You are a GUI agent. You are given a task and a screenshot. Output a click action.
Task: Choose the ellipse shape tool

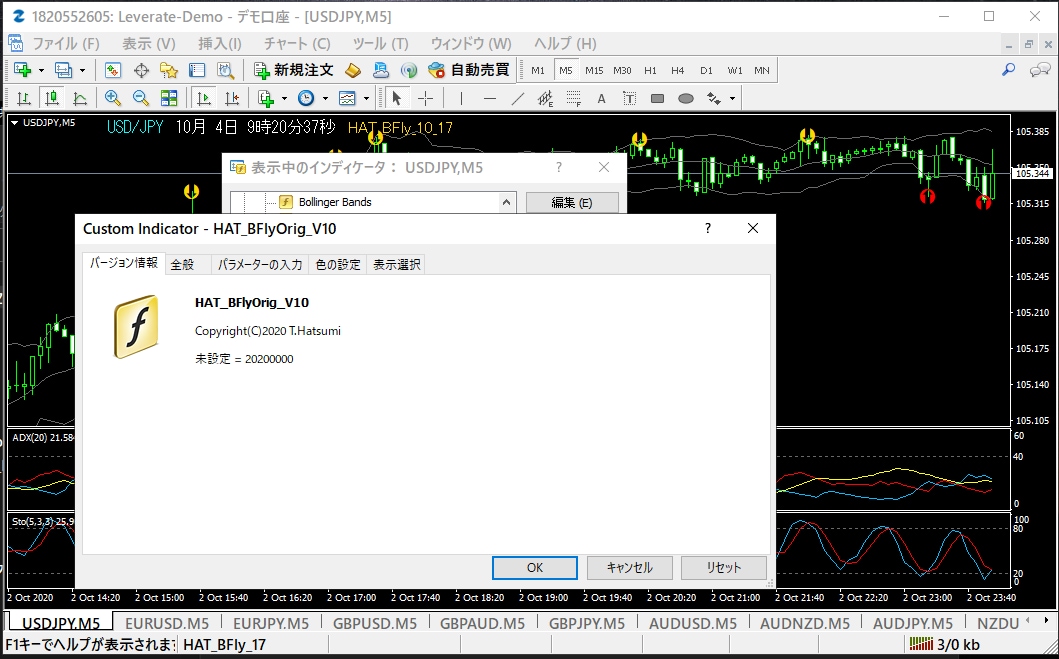pyautogui.click(x=686, y=99)
